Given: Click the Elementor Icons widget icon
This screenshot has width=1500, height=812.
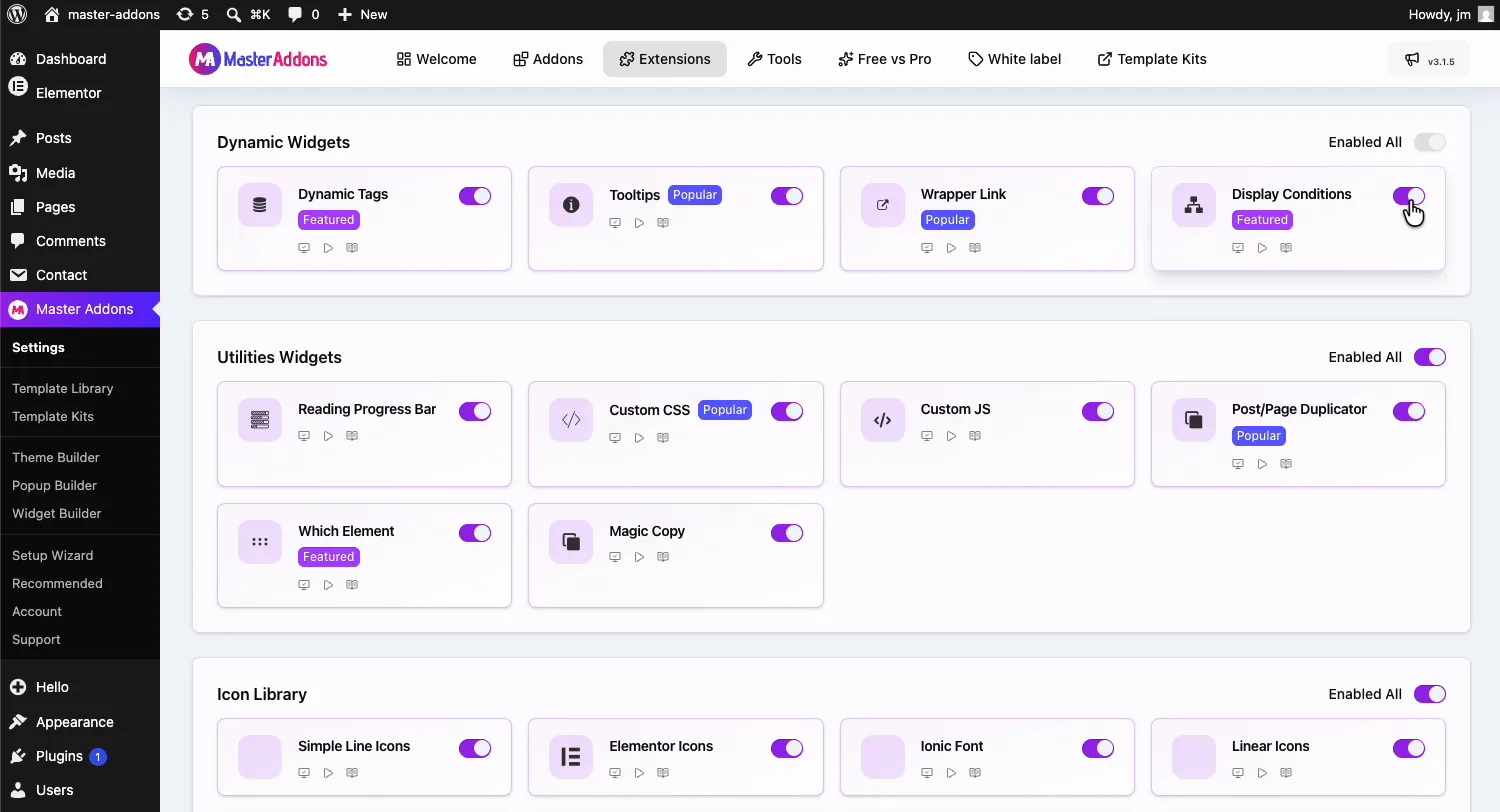Looking at the screenshot, I should [571, 757].
